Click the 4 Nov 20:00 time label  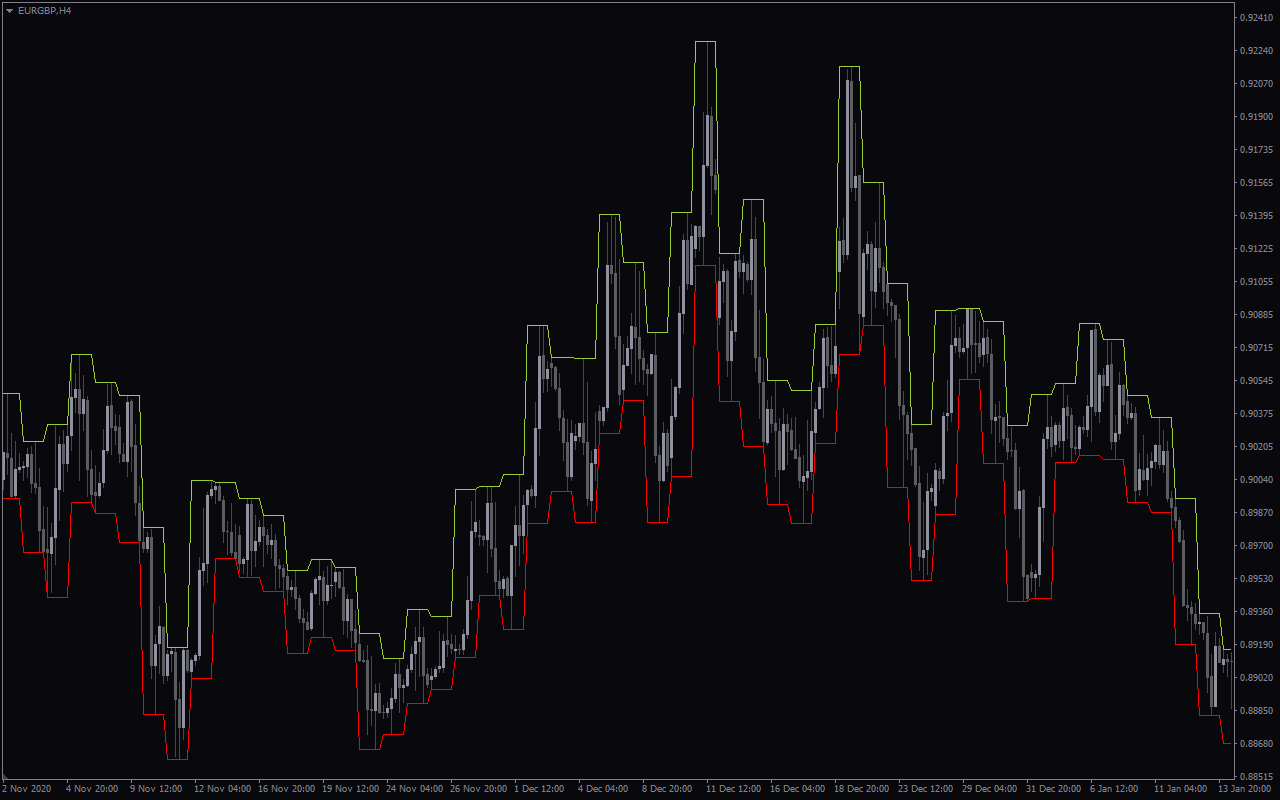93,788
